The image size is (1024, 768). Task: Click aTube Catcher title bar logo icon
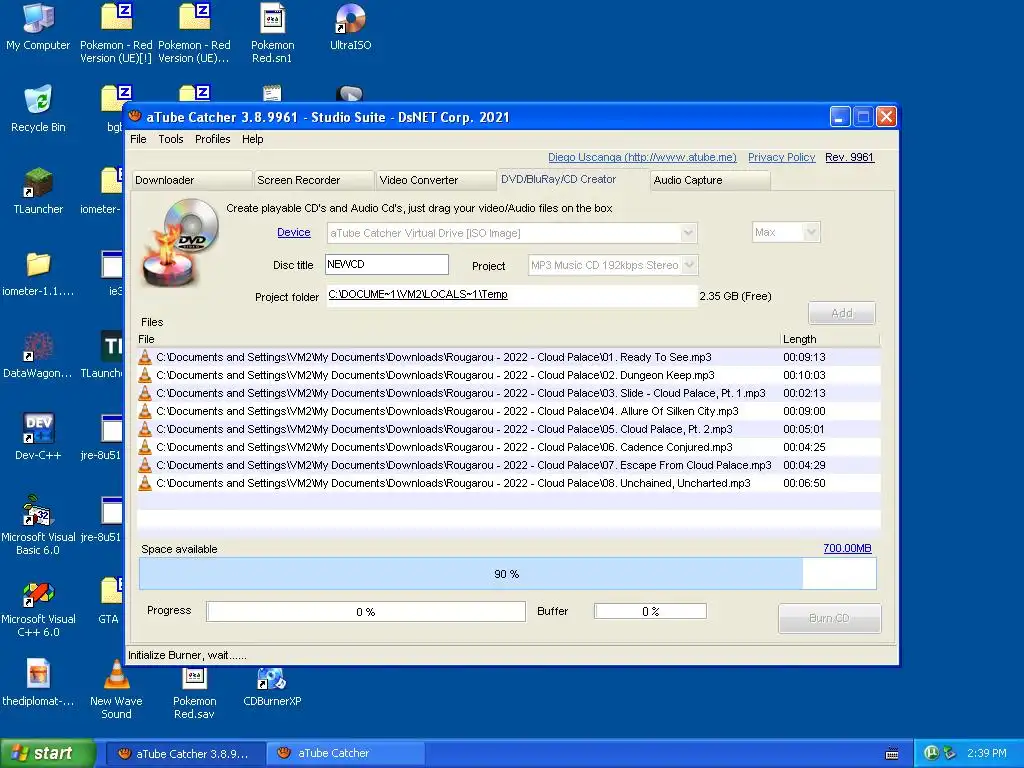click(135, 116)
